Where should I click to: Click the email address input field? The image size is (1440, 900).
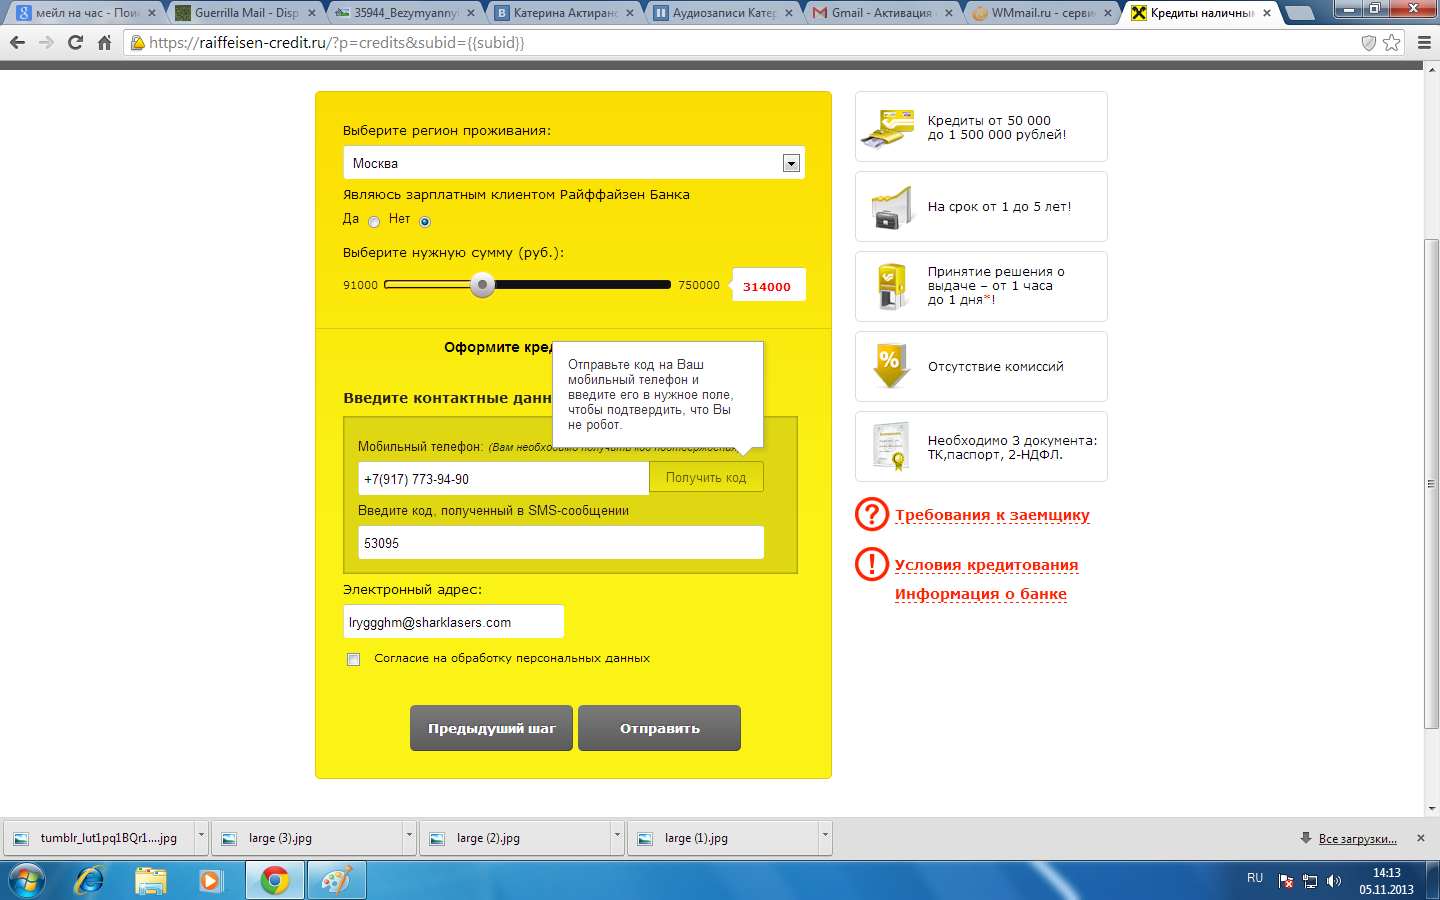click(454, 622)
